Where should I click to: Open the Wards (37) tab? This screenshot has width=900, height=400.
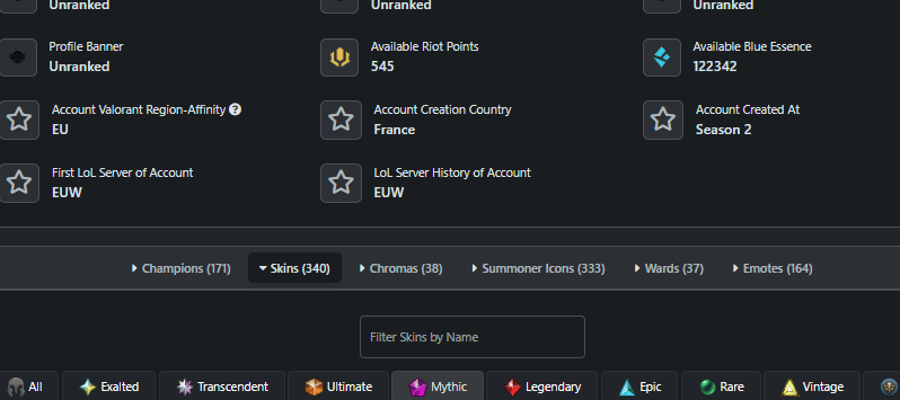(x=669, y=268)
